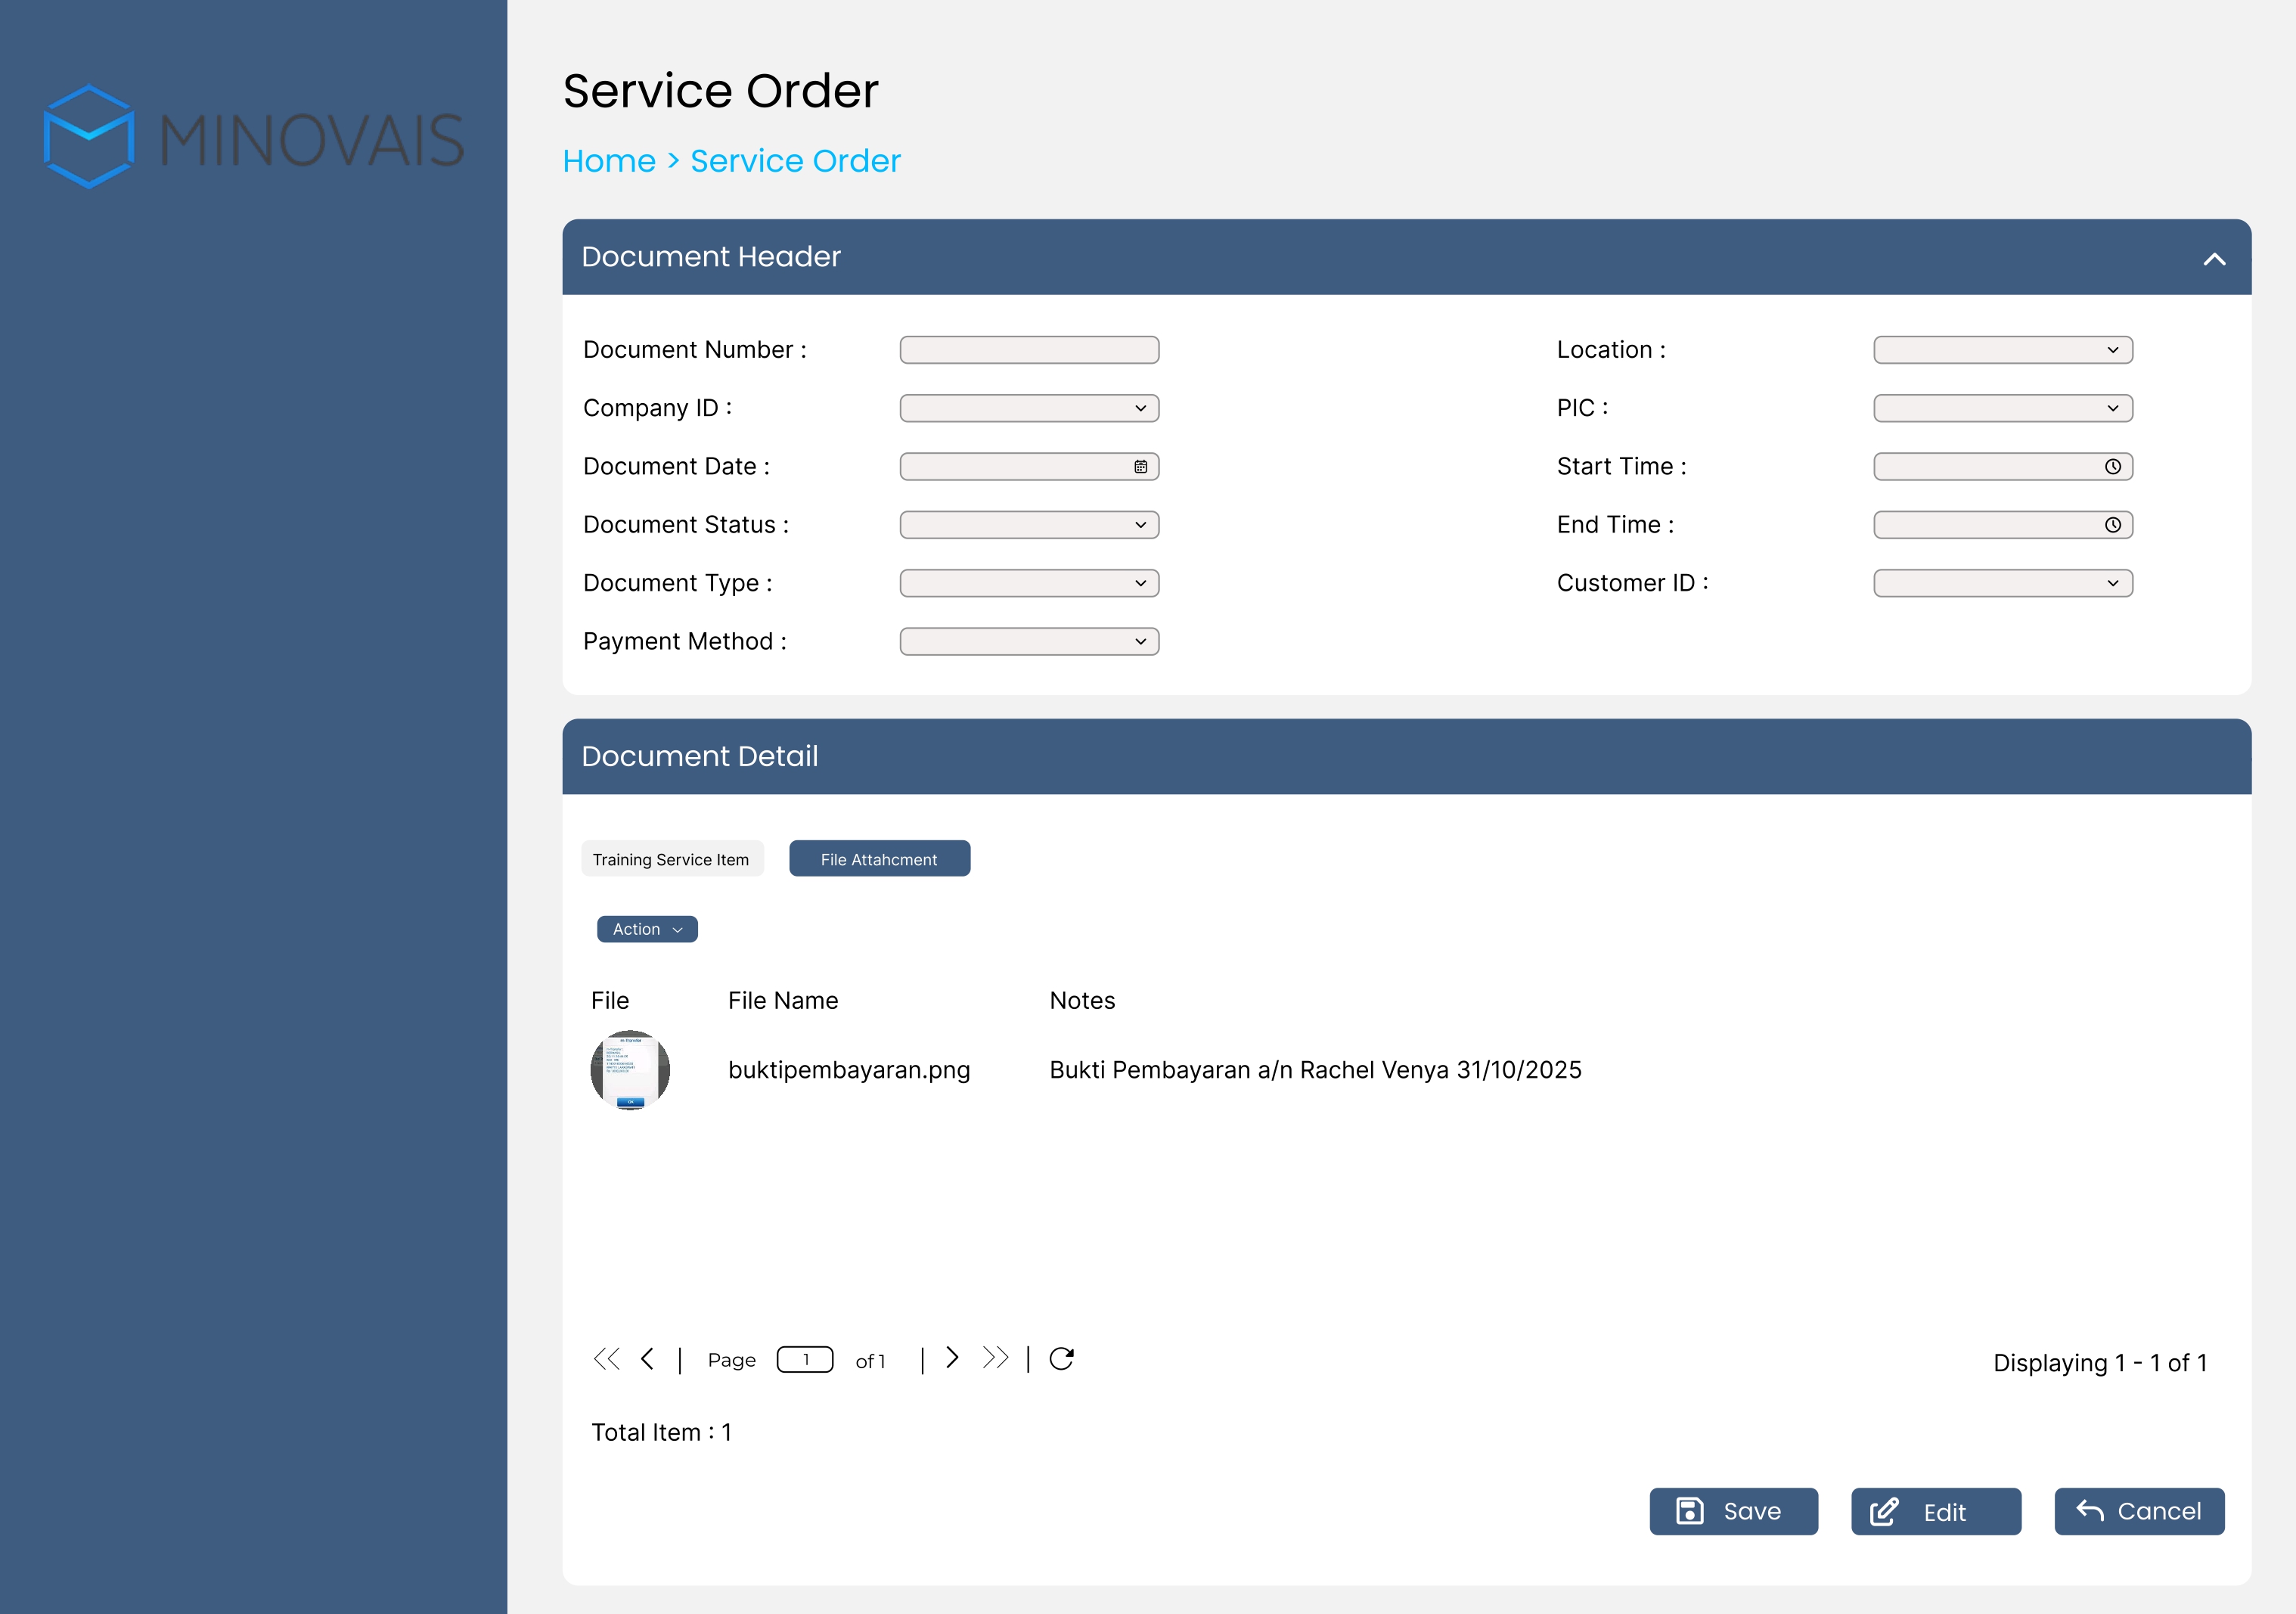This screenshot has width=2296, height=1614.
Task: Collapse the Document Header panel
Action: (x=2214, y=259)
